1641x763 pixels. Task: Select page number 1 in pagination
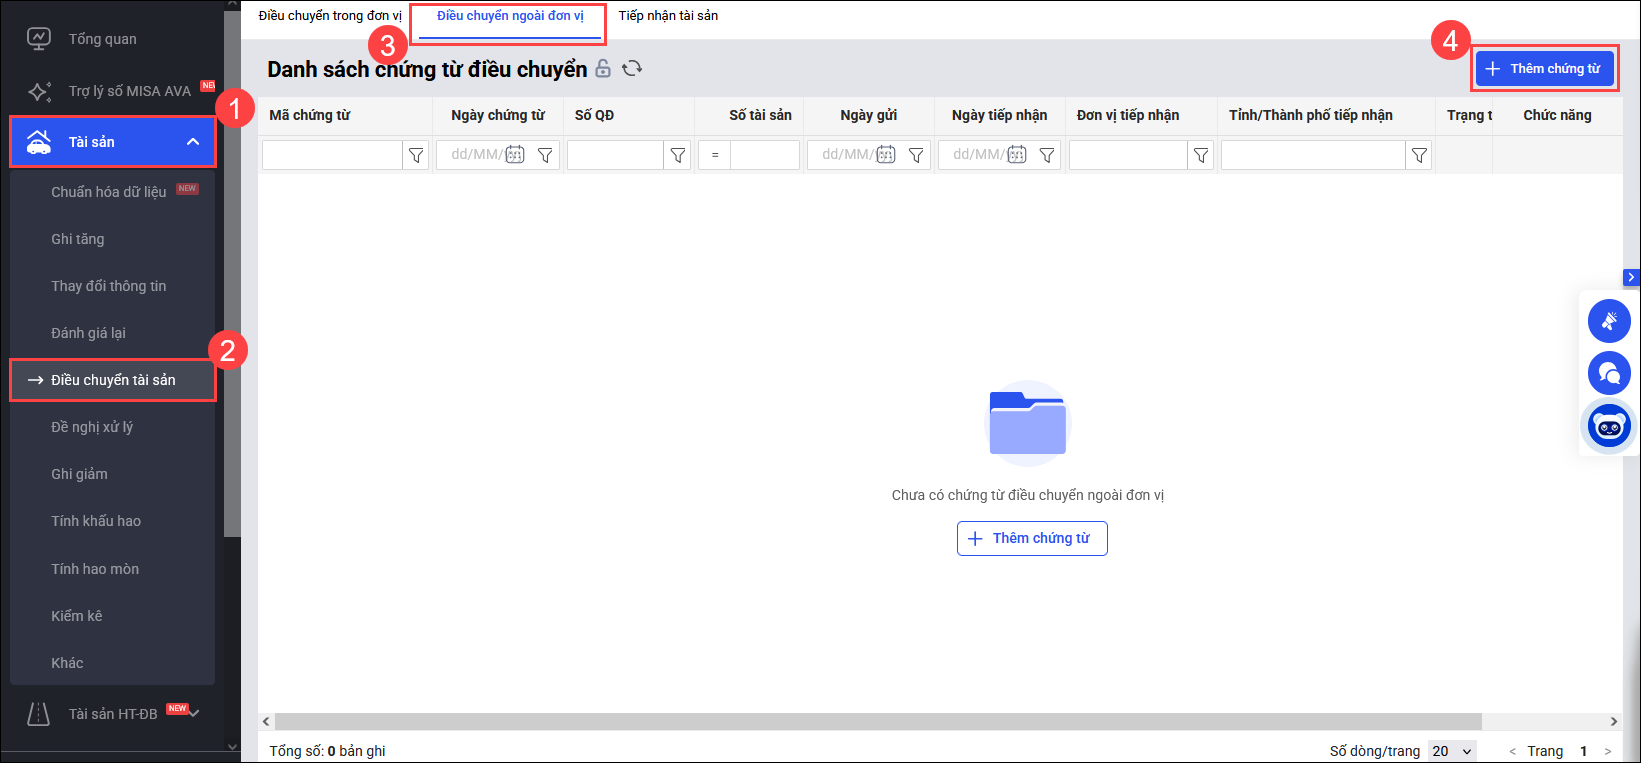point(1584,751)
